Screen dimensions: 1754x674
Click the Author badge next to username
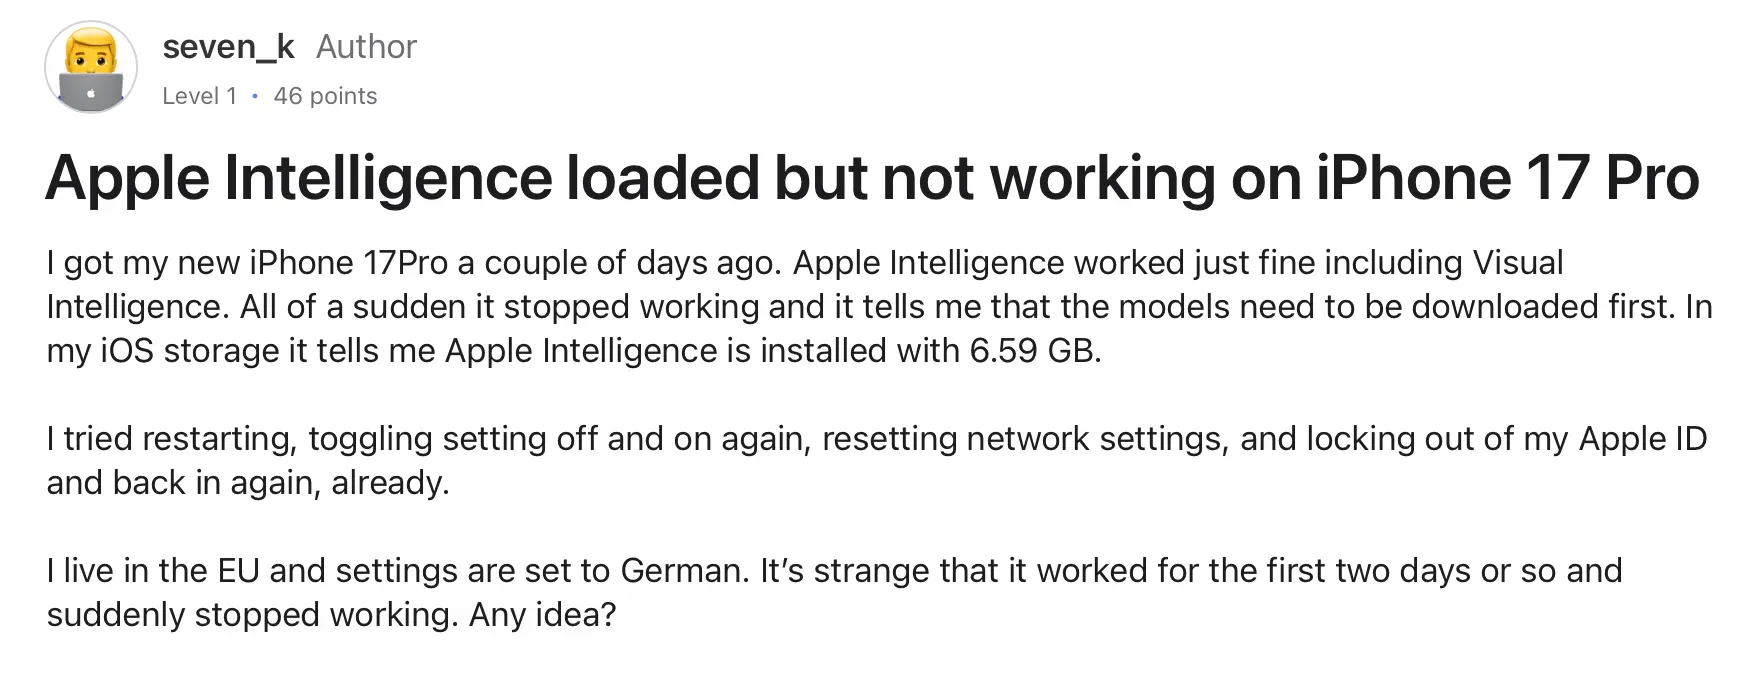(366, 46)
